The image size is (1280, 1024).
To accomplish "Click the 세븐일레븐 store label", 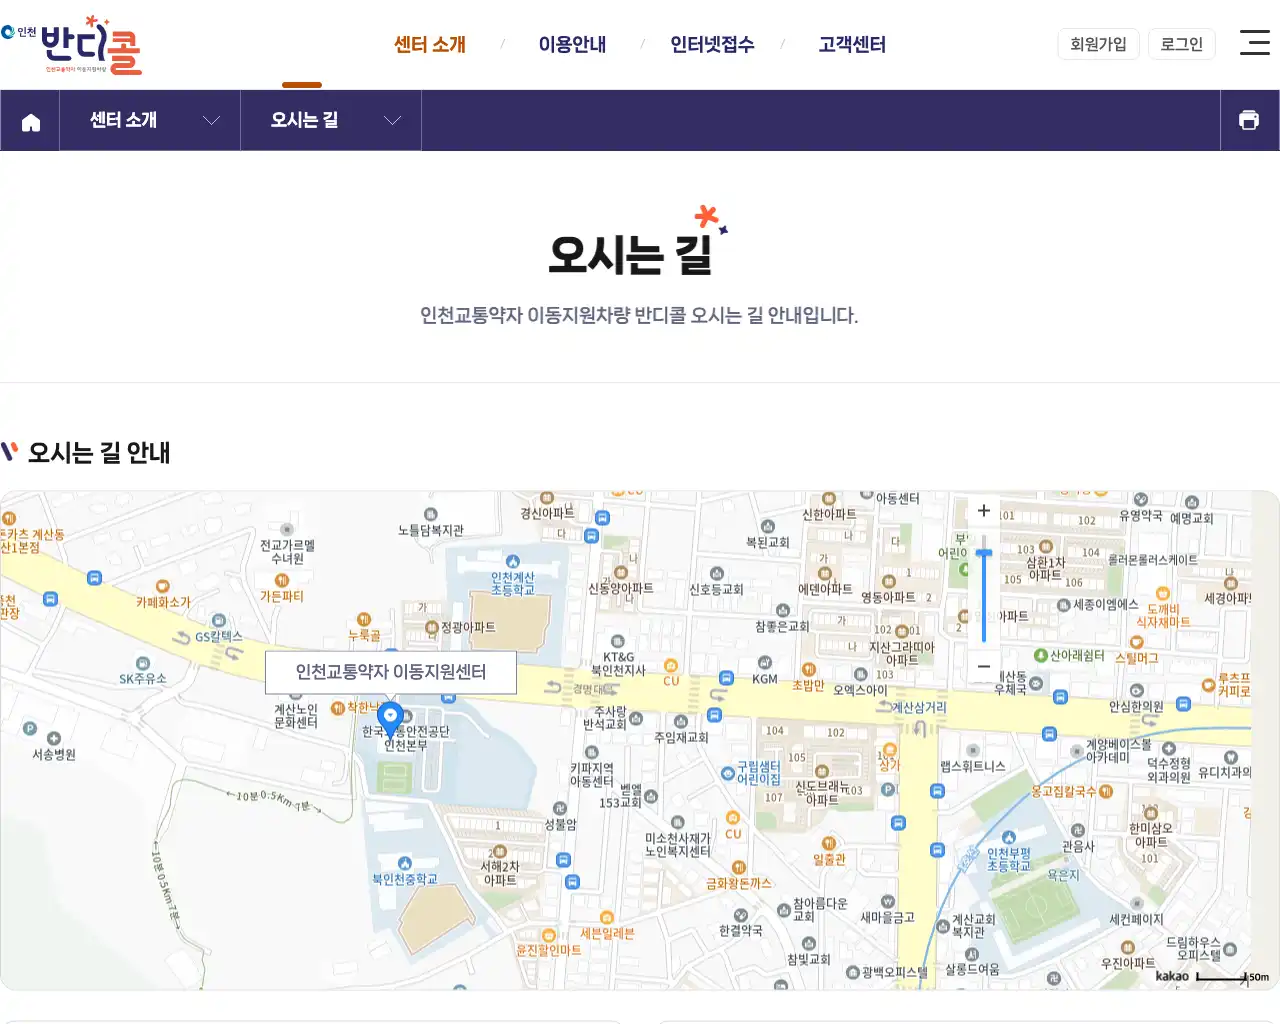I will [607, 933].
